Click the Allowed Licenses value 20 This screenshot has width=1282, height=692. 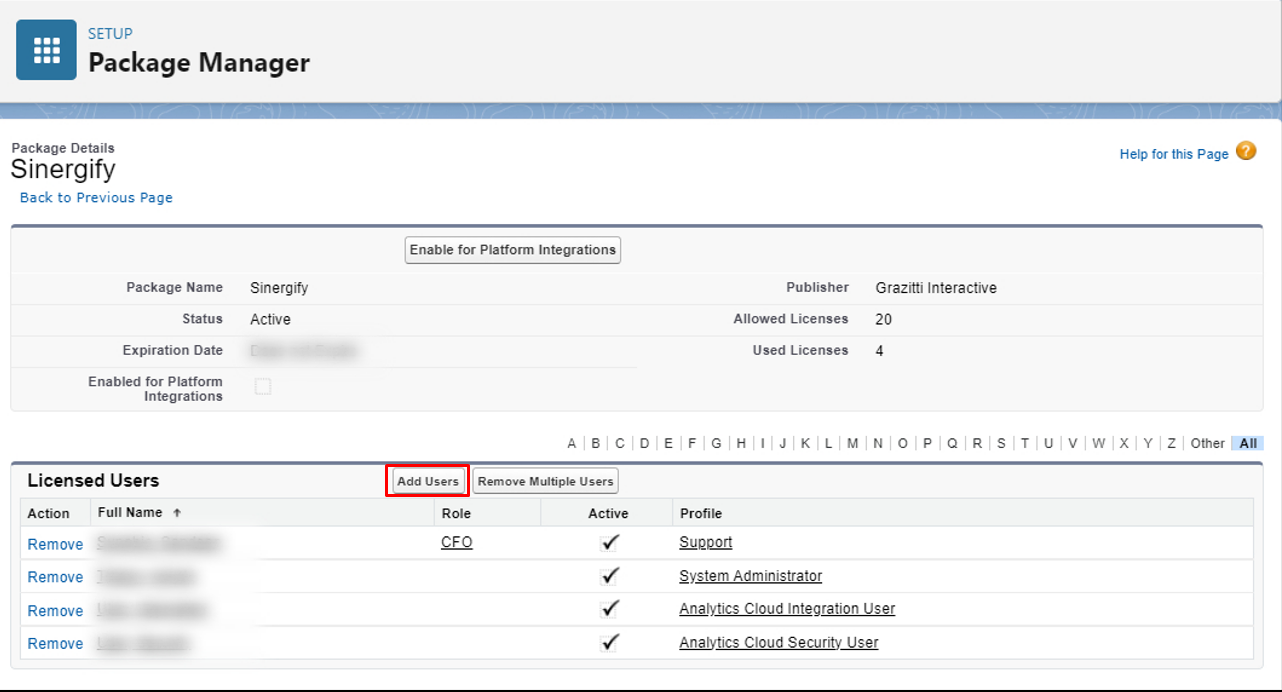(x=883, y=320)
